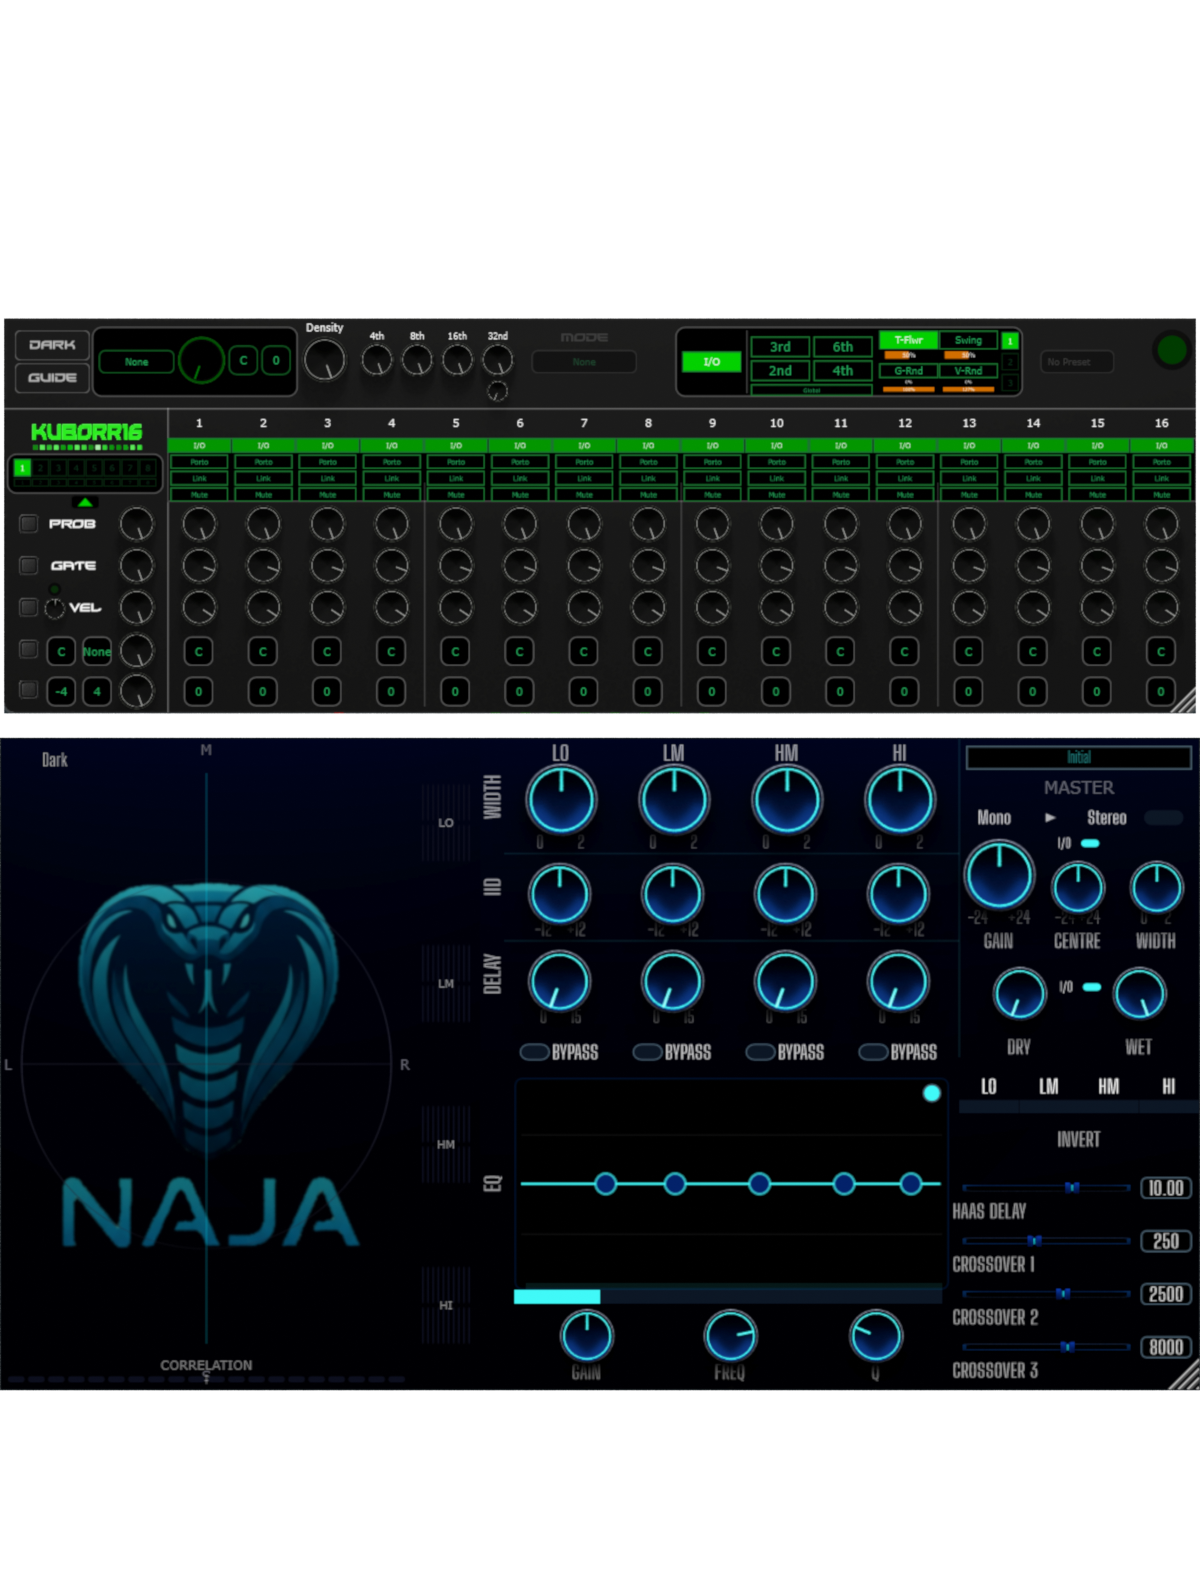The height and width of the screenshot is (1580, 1200).
Task: Open step 1 note C selector
Action: [x=199, y=652]
